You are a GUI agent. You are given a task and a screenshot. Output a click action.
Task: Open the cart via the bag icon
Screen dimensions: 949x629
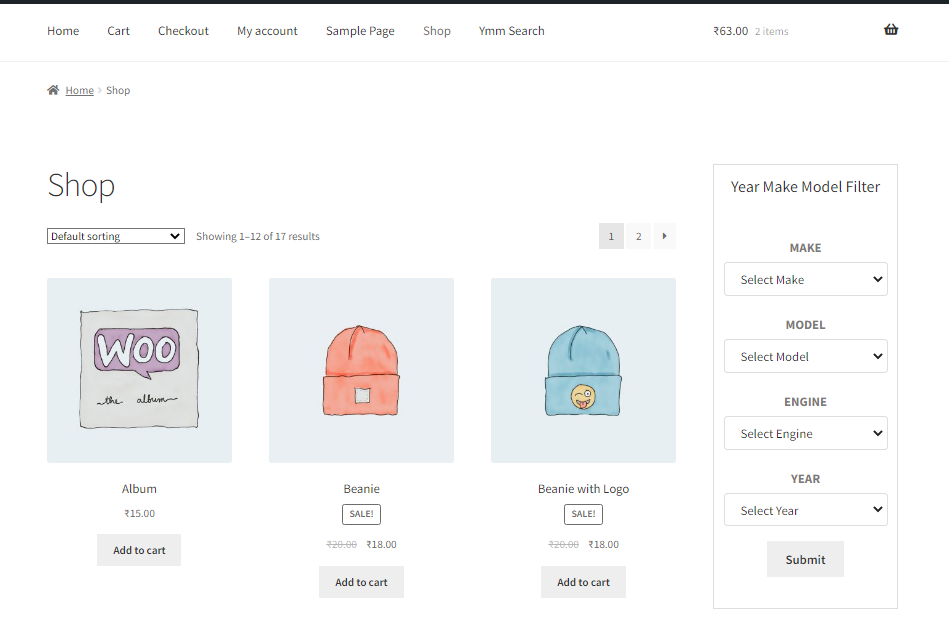[890, 30]
